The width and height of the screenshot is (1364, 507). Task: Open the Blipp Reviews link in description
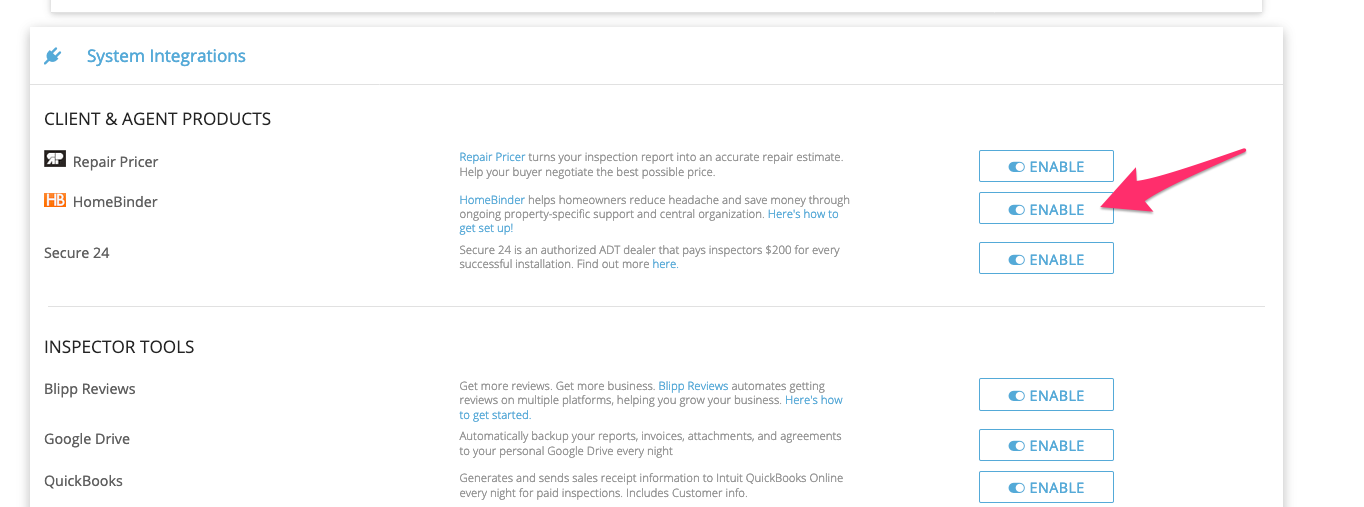coord(694,385)
